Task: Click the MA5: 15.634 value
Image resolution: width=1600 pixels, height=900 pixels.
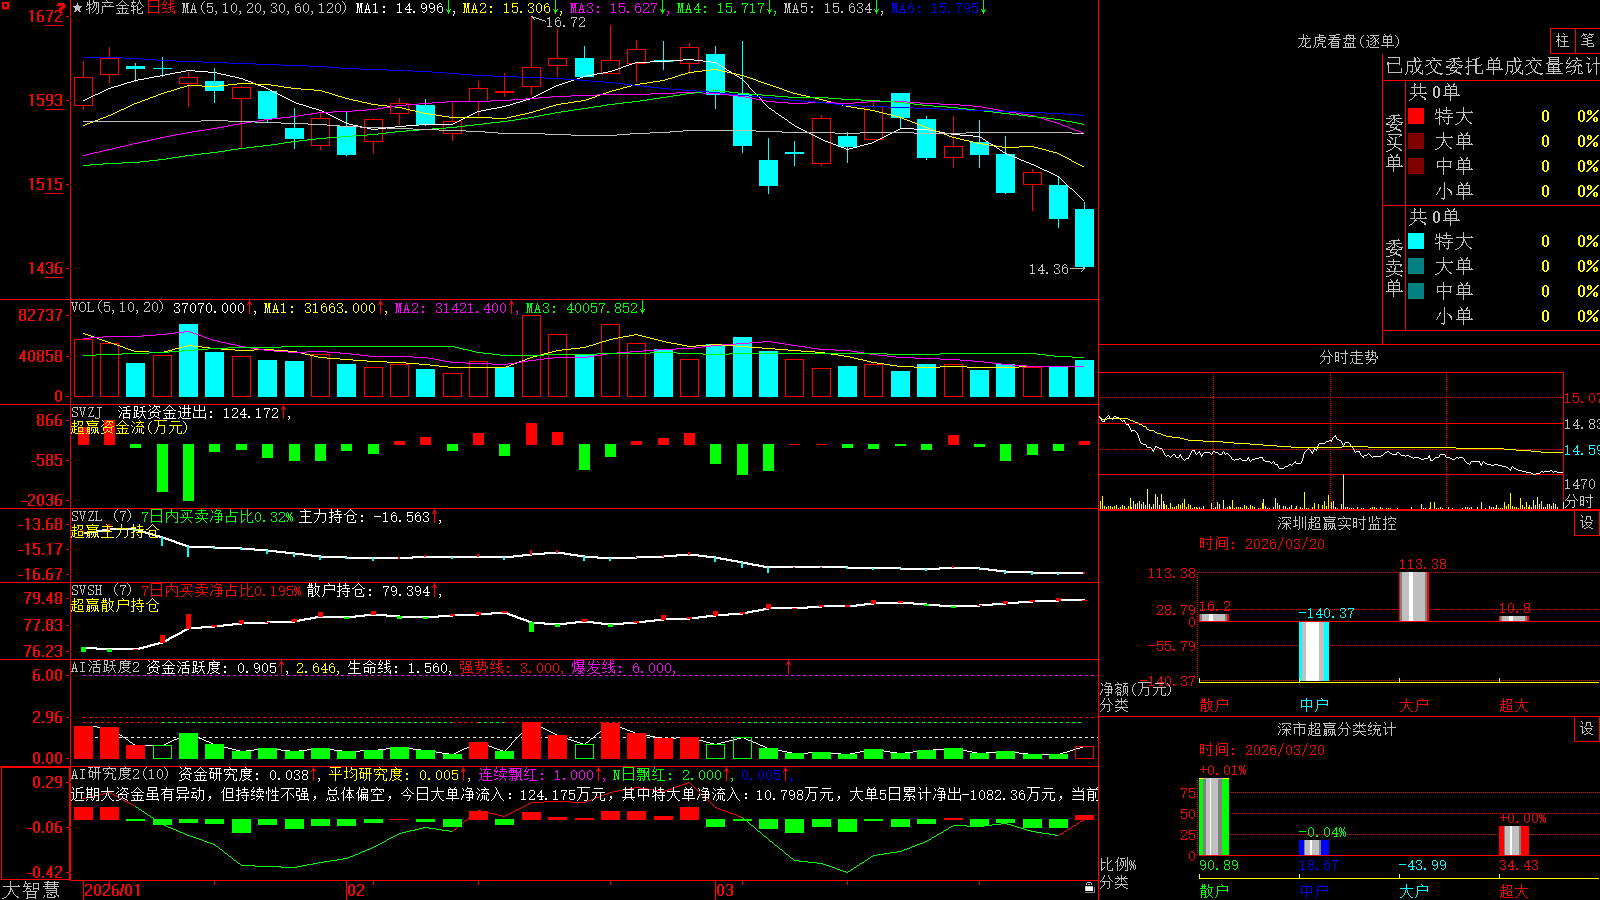Action: tap(832, 8)
